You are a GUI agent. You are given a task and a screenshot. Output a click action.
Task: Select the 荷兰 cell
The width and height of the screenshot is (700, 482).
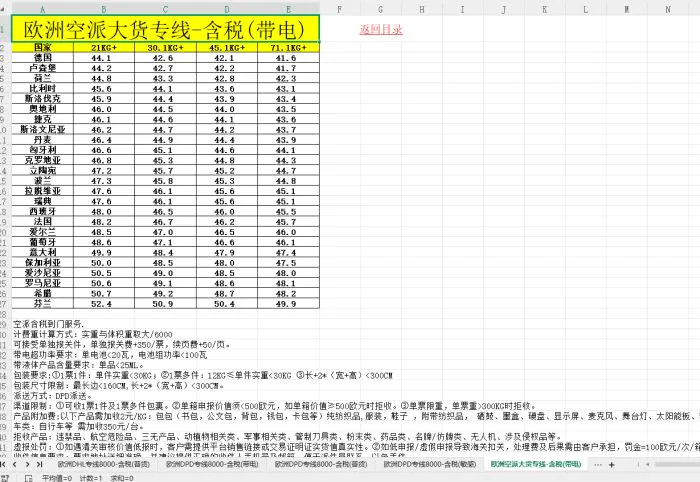point(42,78)
